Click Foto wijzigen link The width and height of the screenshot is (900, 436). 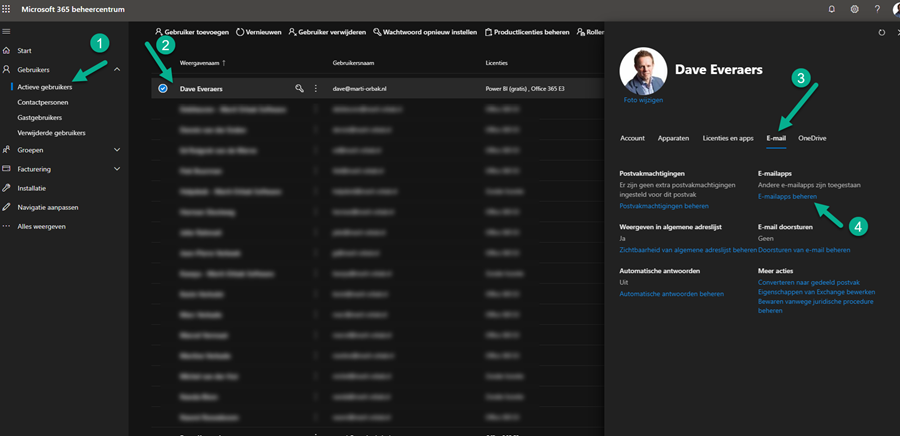(643, 100)
